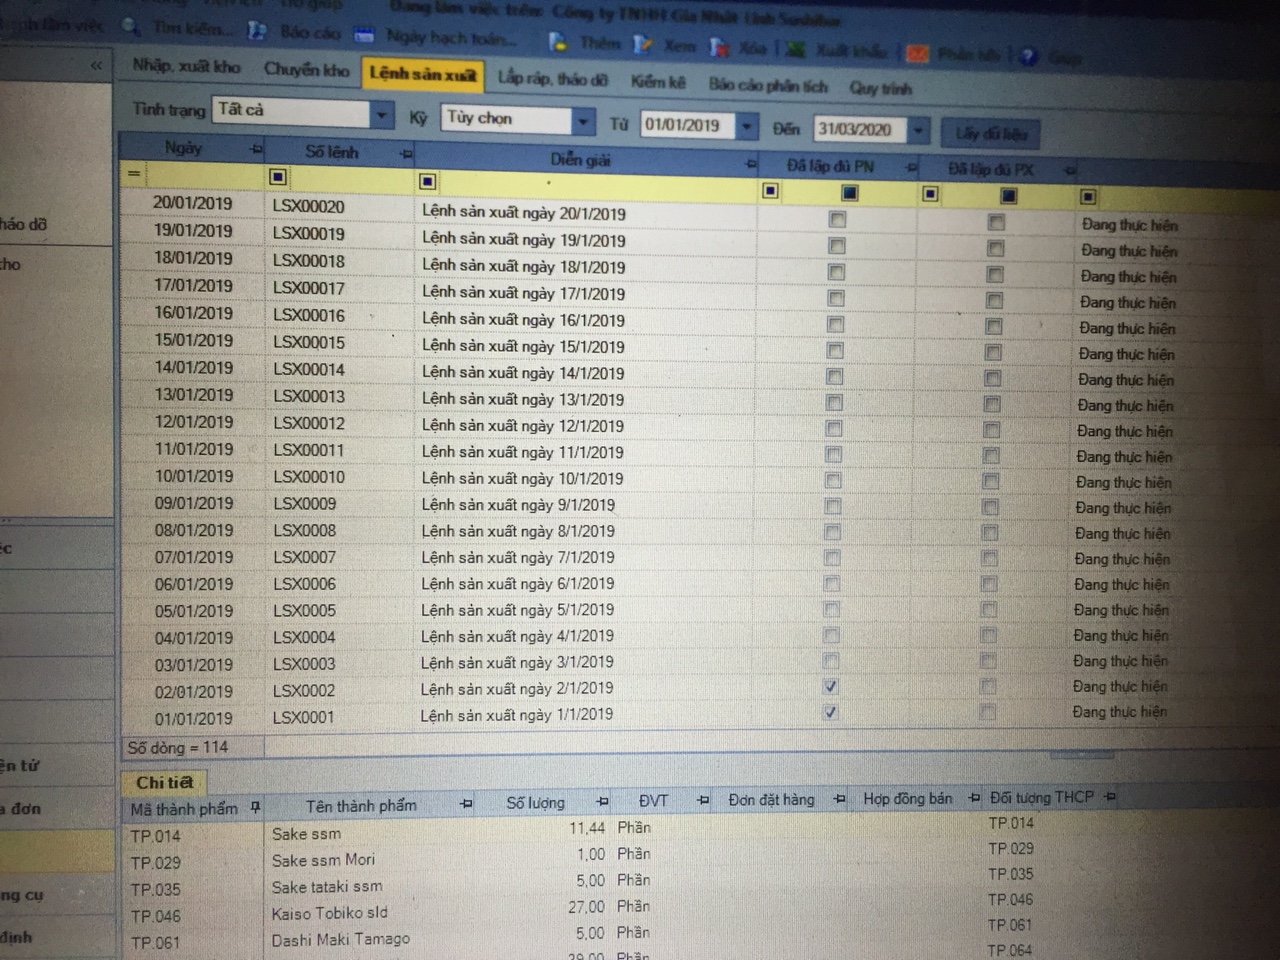Open the Báo cáo phân tích tab

click(x=768, y=85)
